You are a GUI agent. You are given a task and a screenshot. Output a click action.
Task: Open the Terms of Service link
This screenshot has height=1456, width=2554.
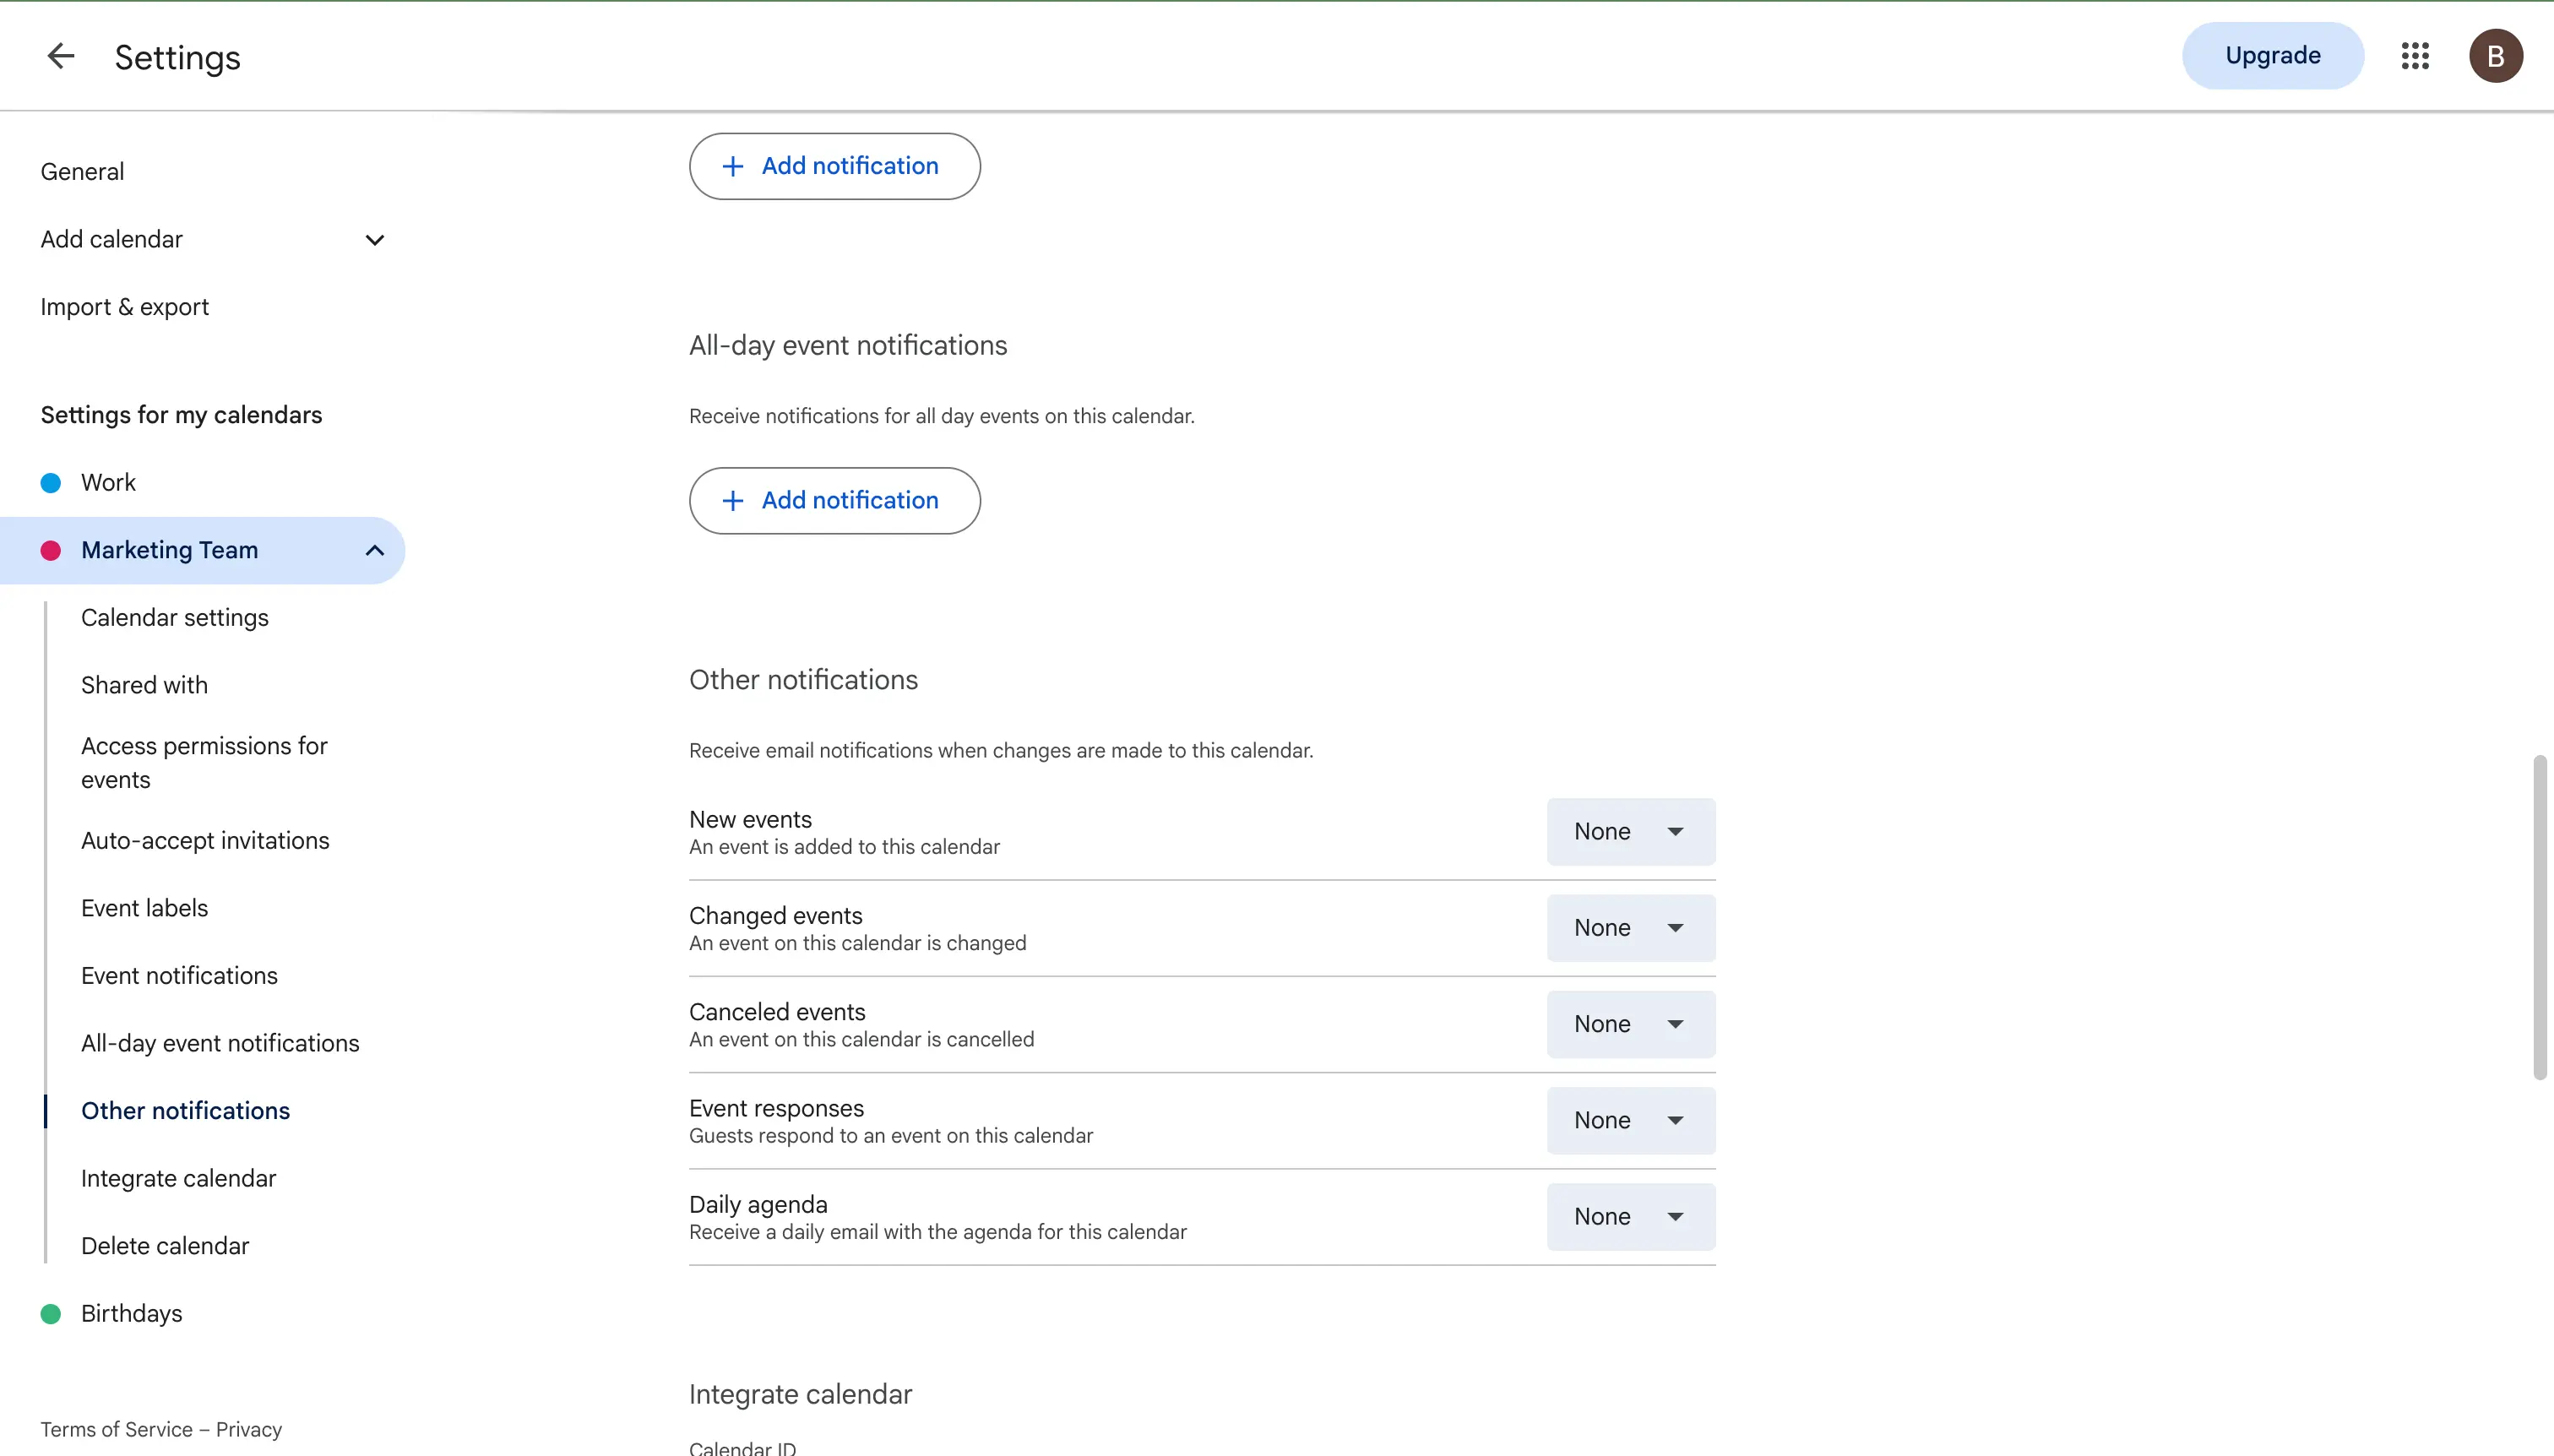(x=116, y=1430)
